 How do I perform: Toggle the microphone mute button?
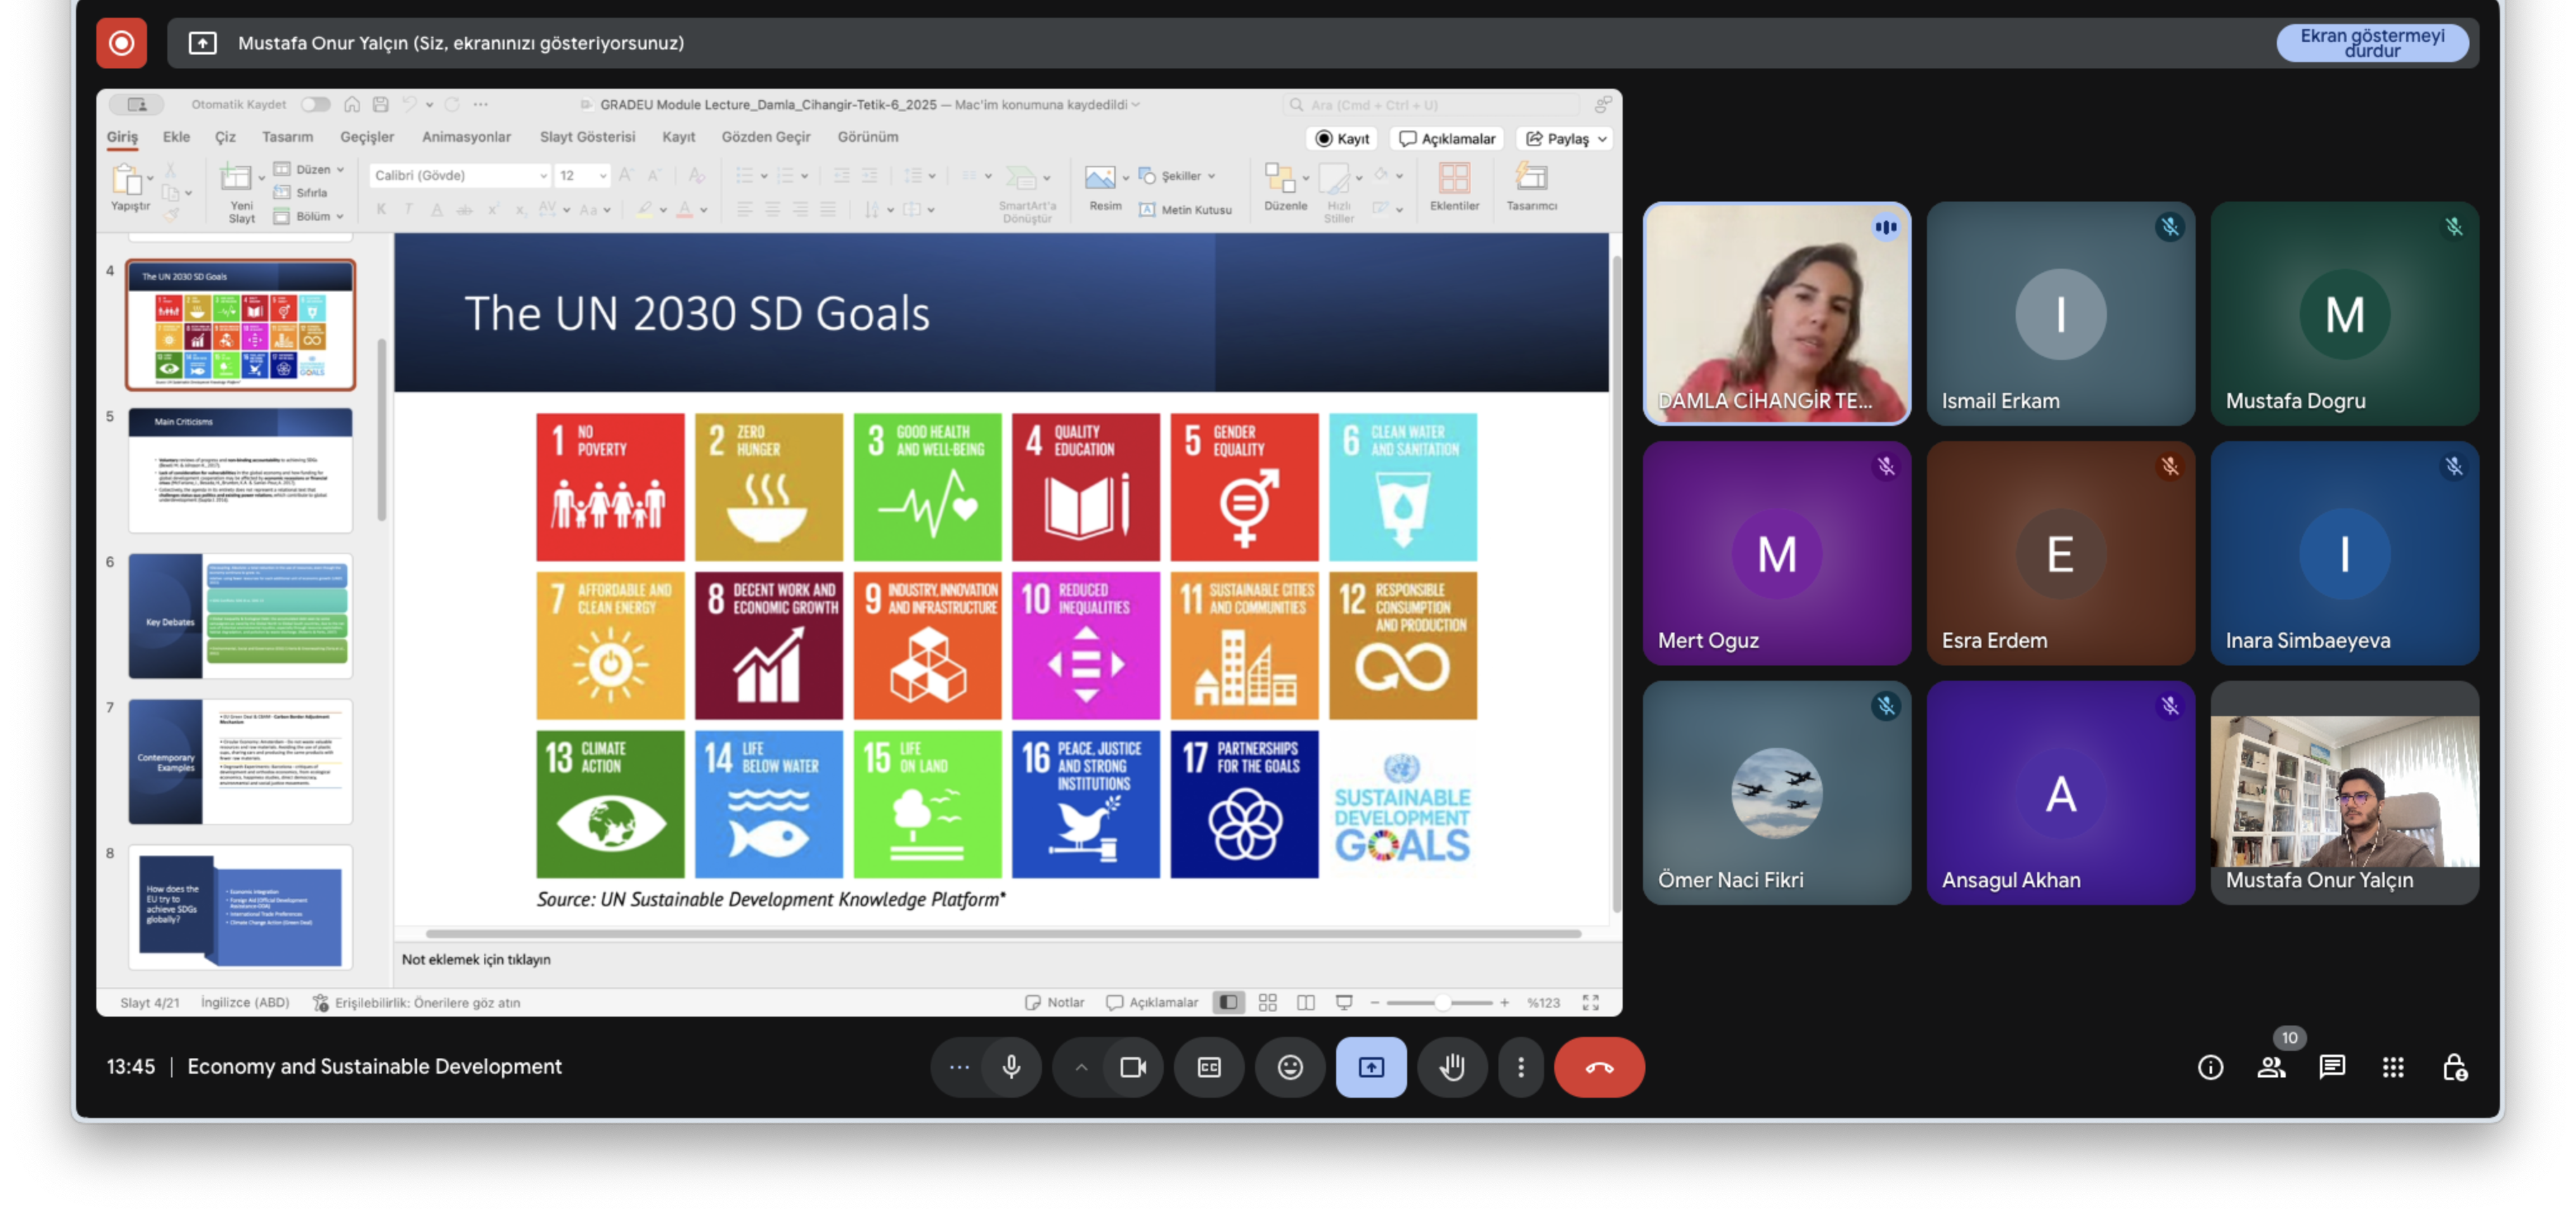1011,1067
